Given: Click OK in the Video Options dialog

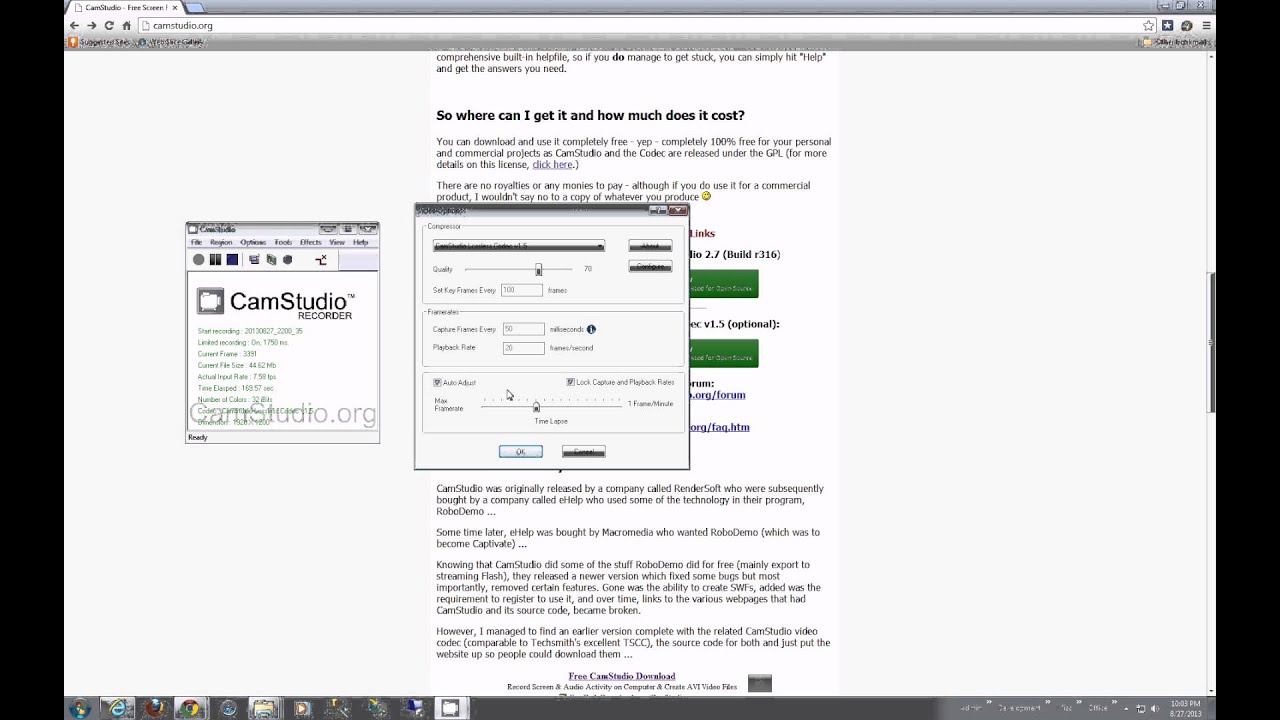Looking at the screenshot, I should point(520,452).
